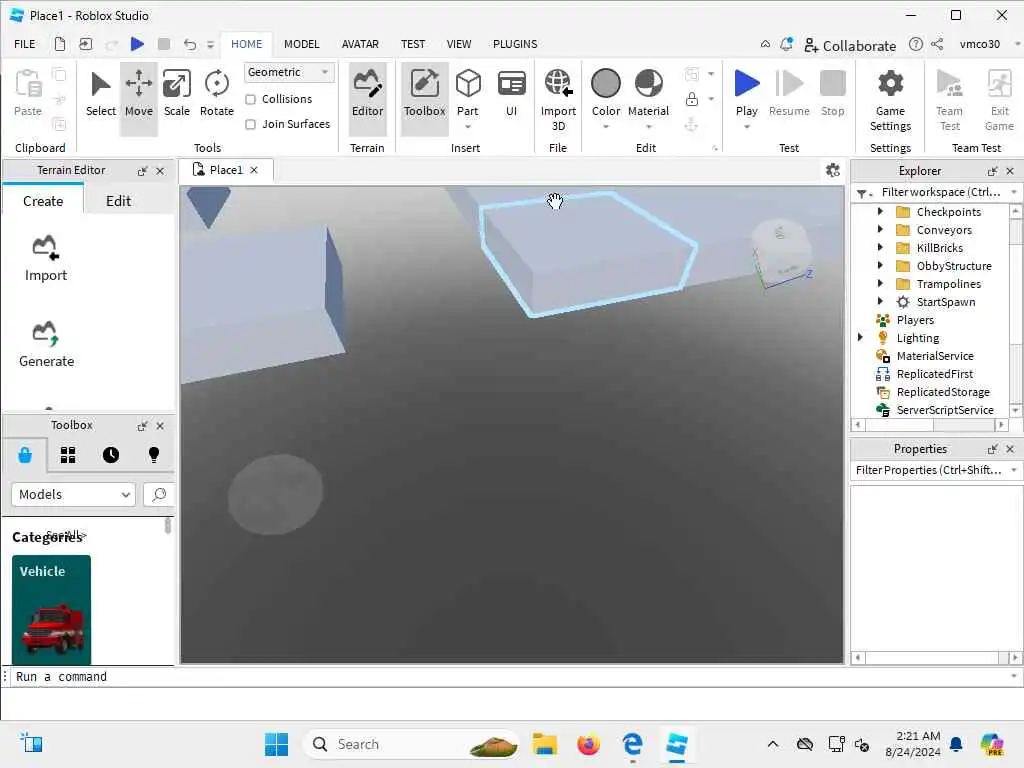Viewport: 1024px width, 768px height.
Task: Close the Place1 document tab
Action: click(x=254, y=170)
